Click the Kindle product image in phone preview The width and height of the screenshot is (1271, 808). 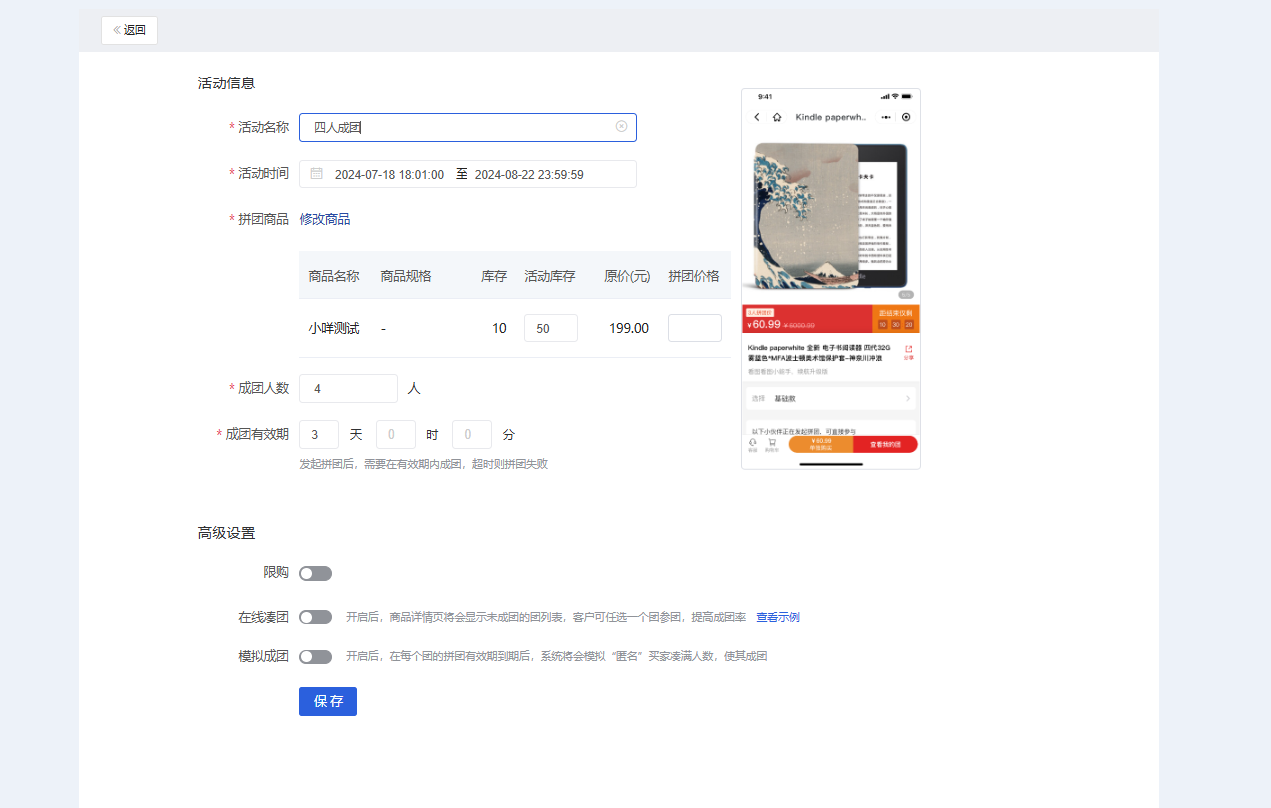click(830, 216)
